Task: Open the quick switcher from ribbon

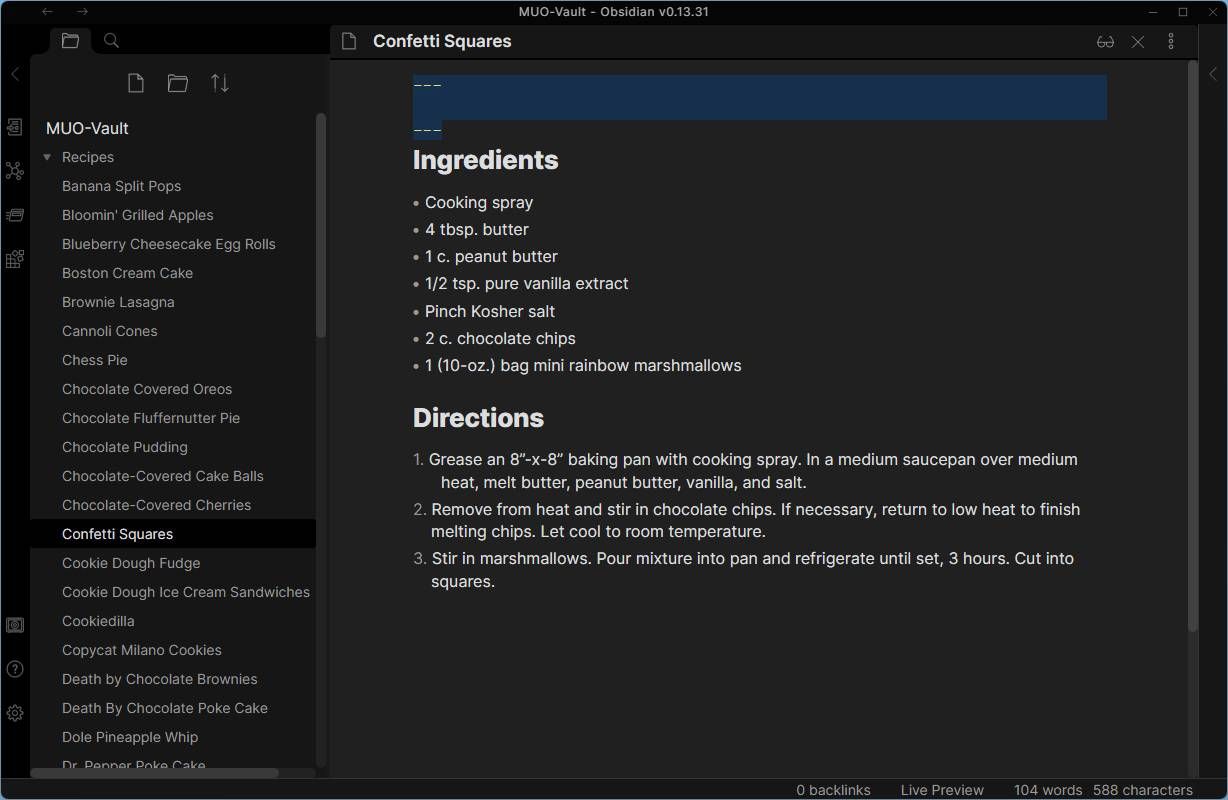Action: [x=15, y=127]
